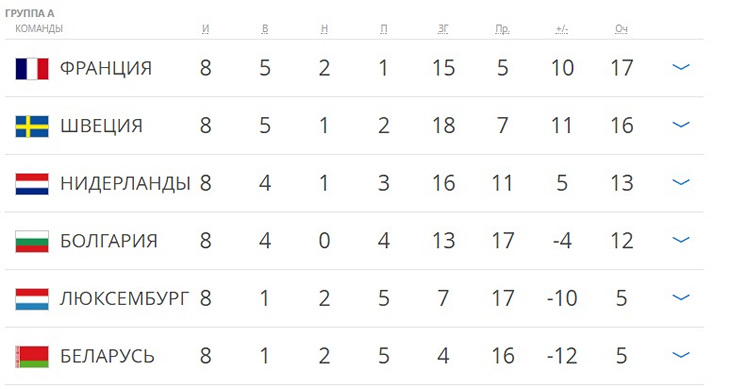Click the ГРУППА А group title
The width and height of the screenshot is (730, 389).
tap(30, 13)
